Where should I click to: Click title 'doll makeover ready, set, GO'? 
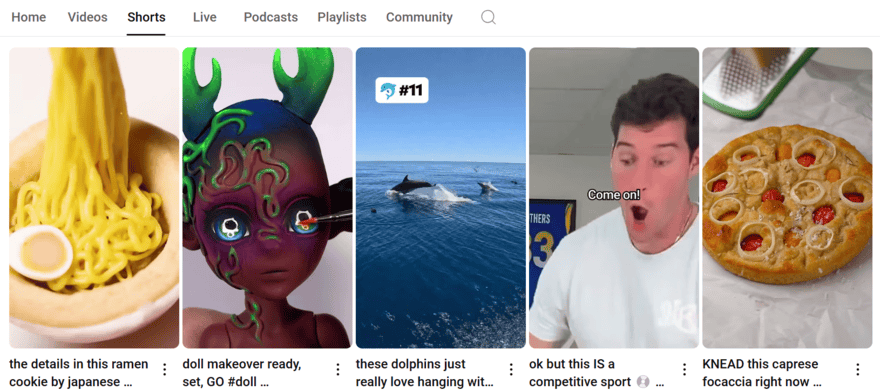242,373
